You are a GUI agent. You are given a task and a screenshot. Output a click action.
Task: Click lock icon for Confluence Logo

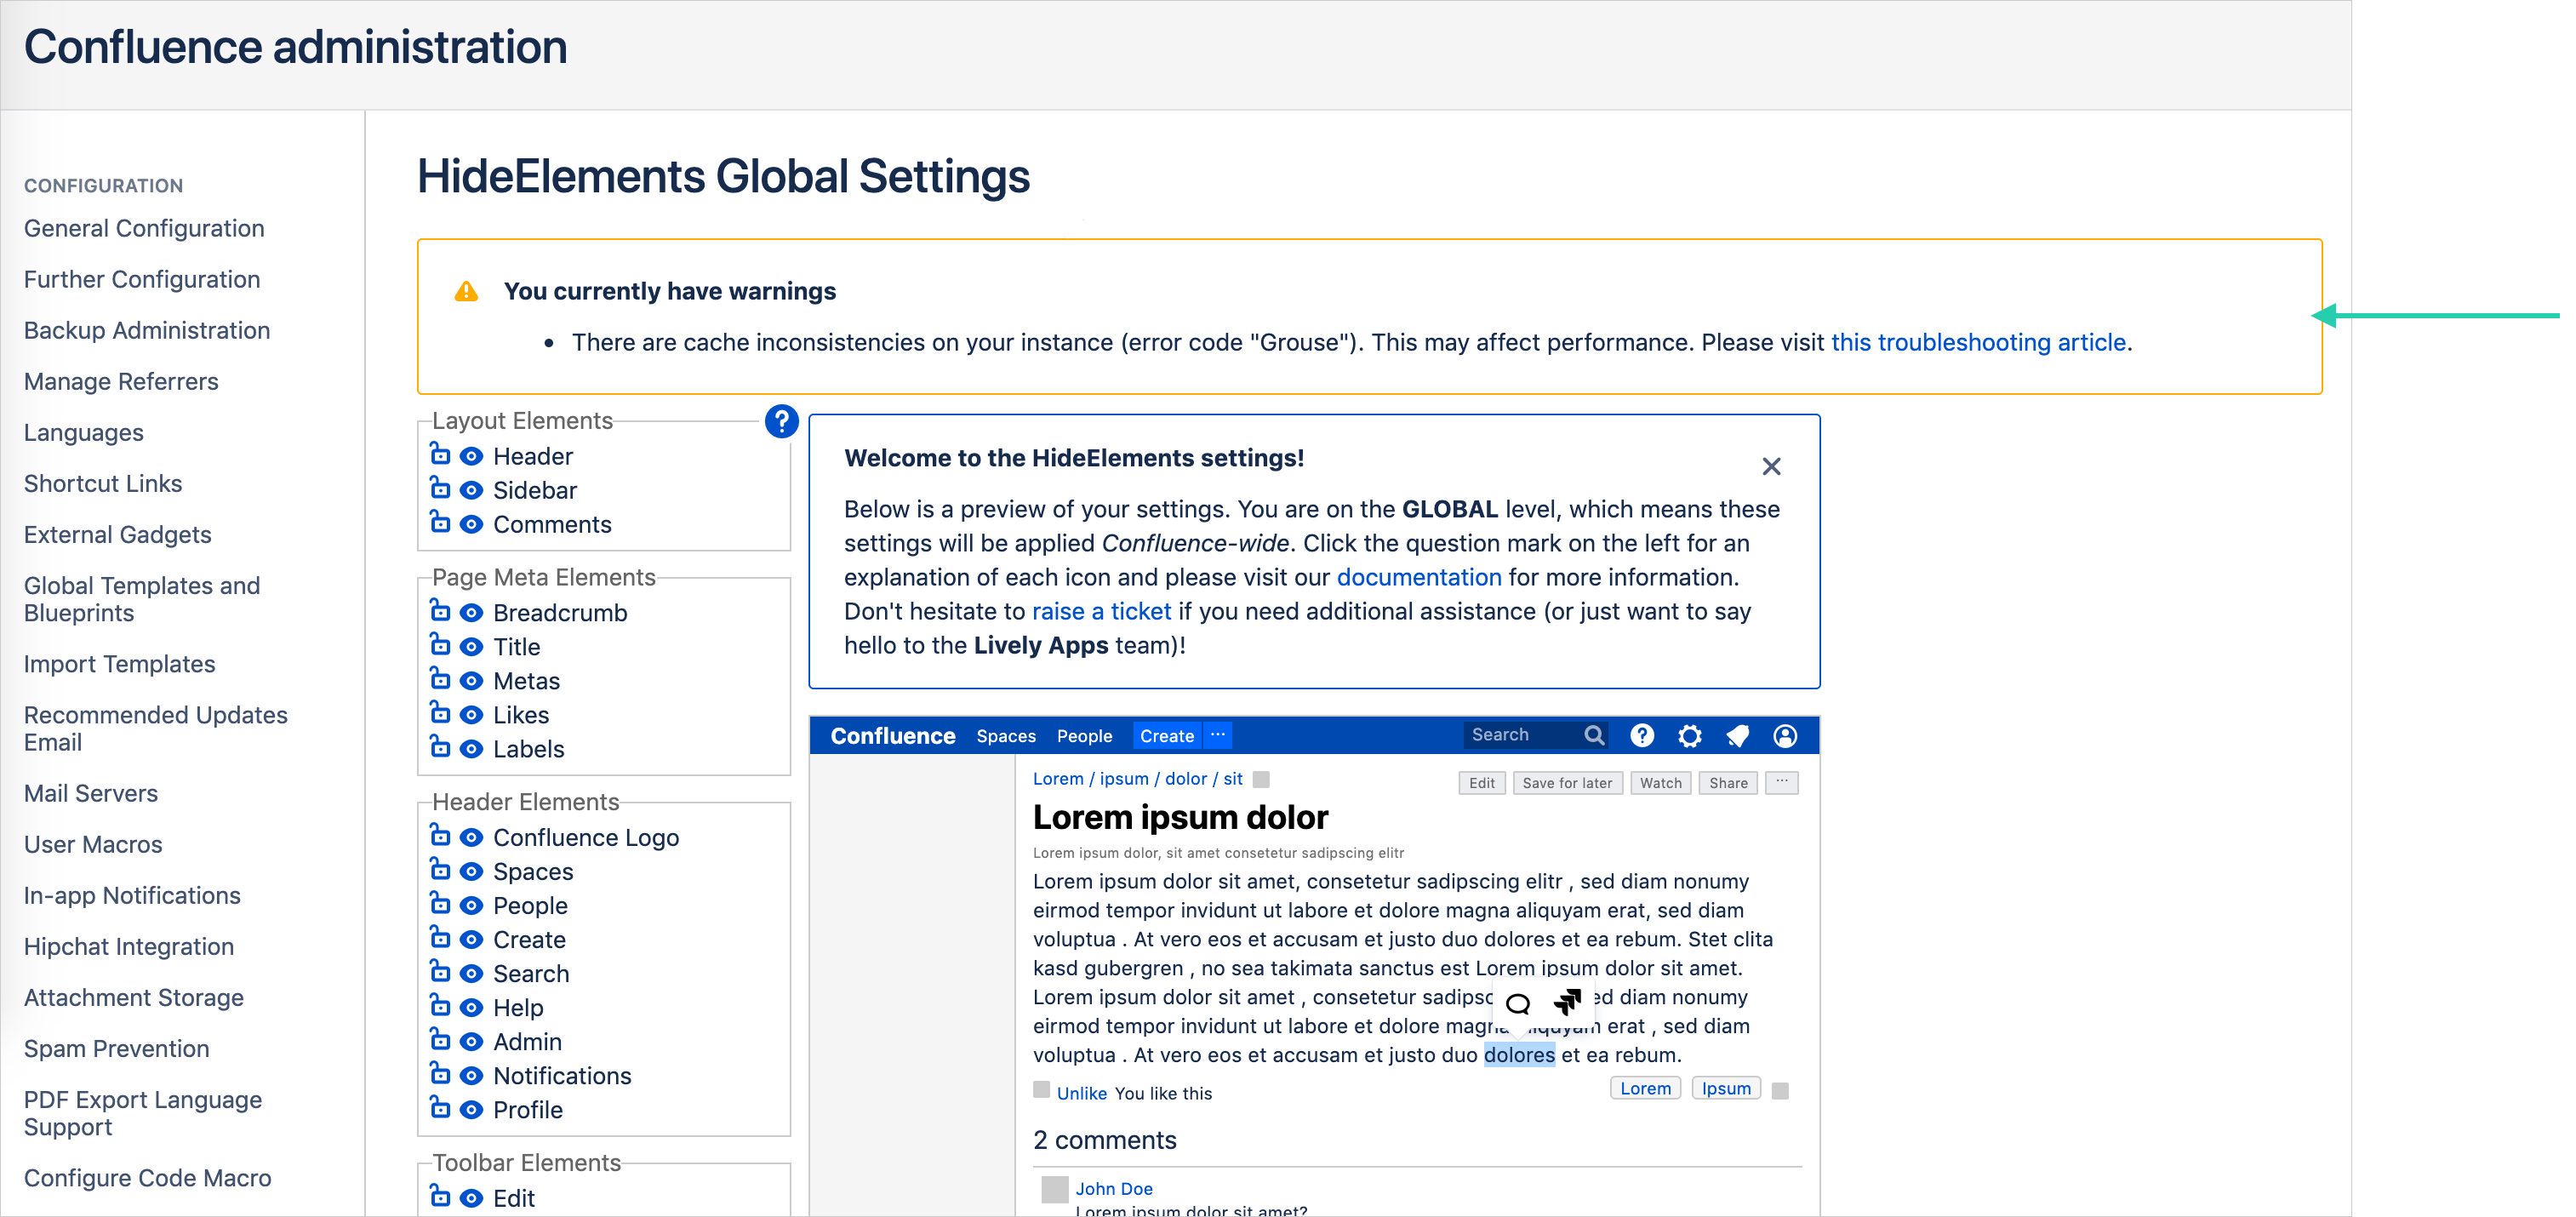pos(440,836)
